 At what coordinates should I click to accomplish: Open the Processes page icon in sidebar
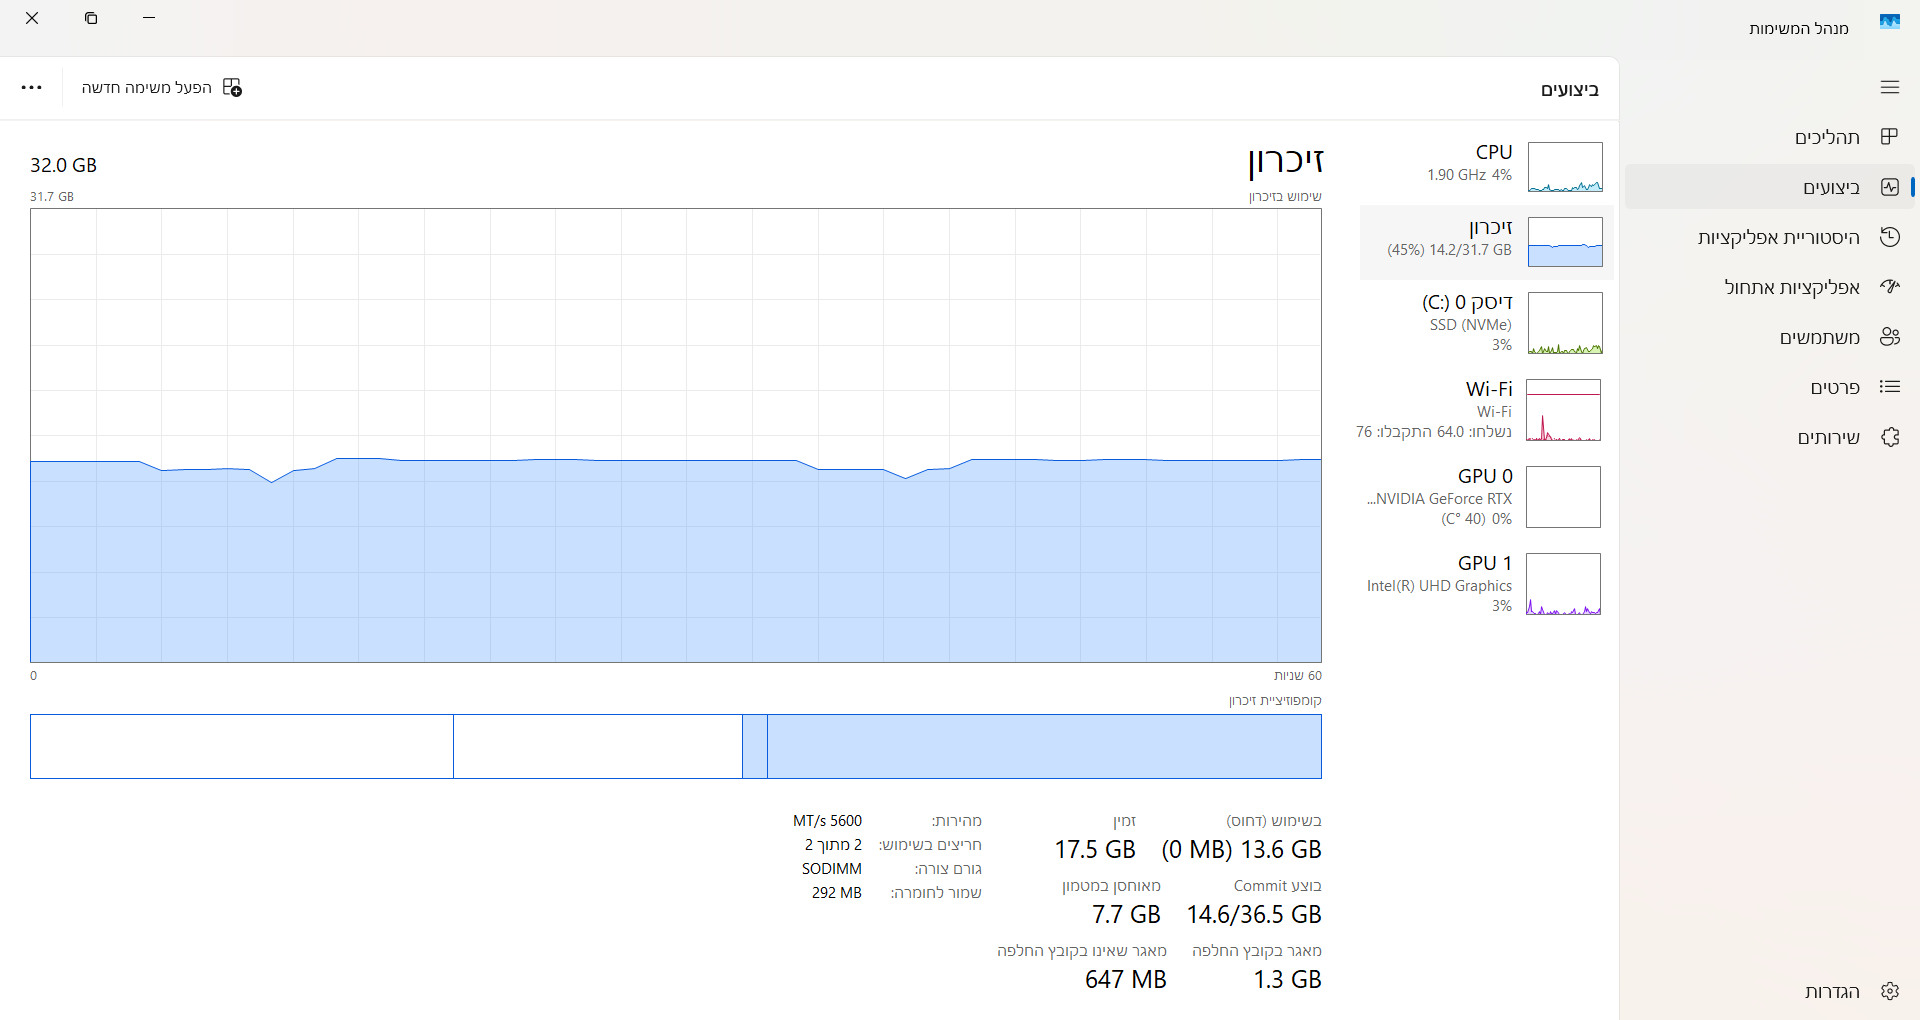pos(1889,137)
